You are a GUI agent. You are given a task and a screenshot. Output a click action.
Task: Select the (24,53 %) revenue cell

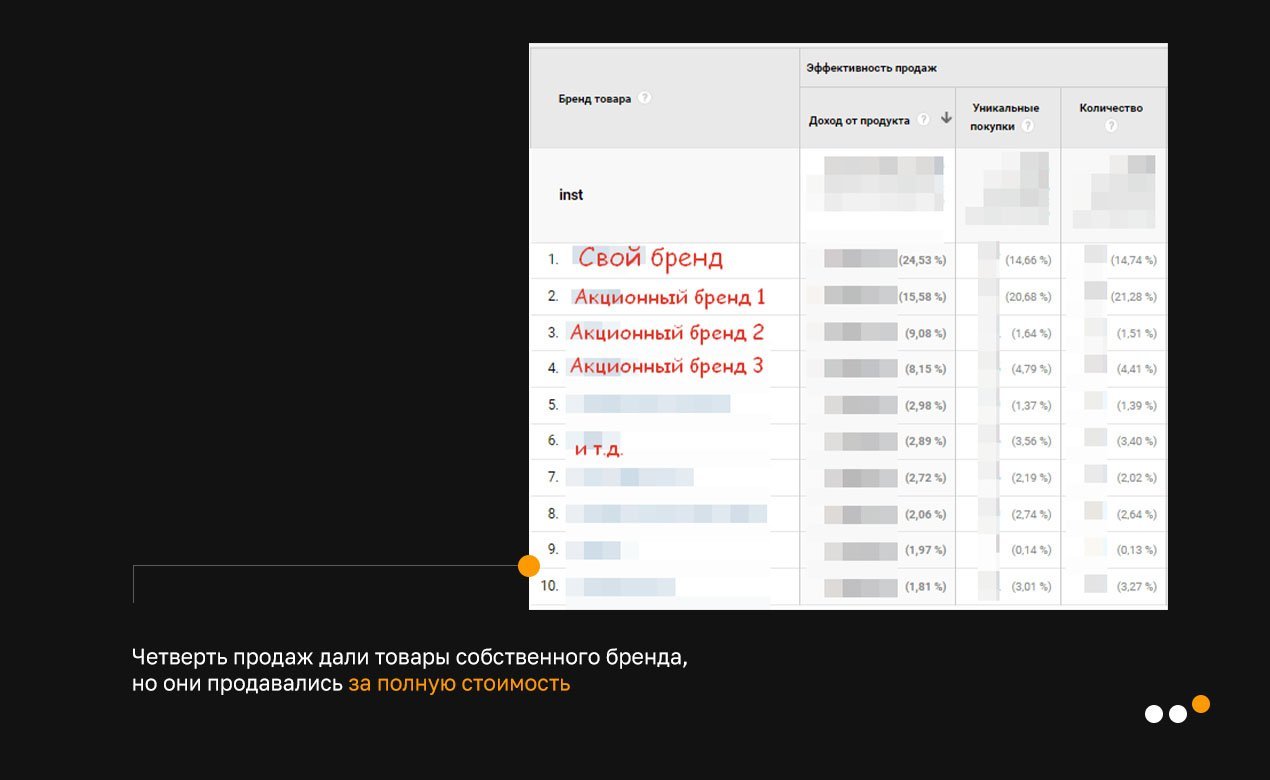point(922,260)
